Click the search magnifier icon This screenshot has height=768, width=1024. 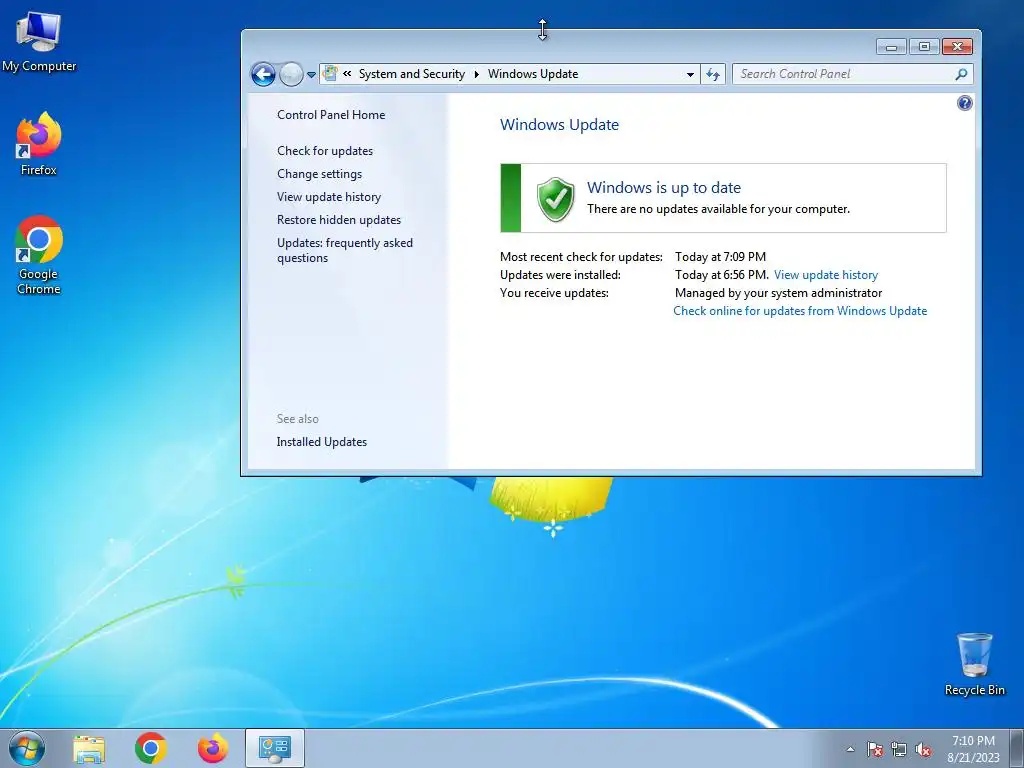pos(961,74)
